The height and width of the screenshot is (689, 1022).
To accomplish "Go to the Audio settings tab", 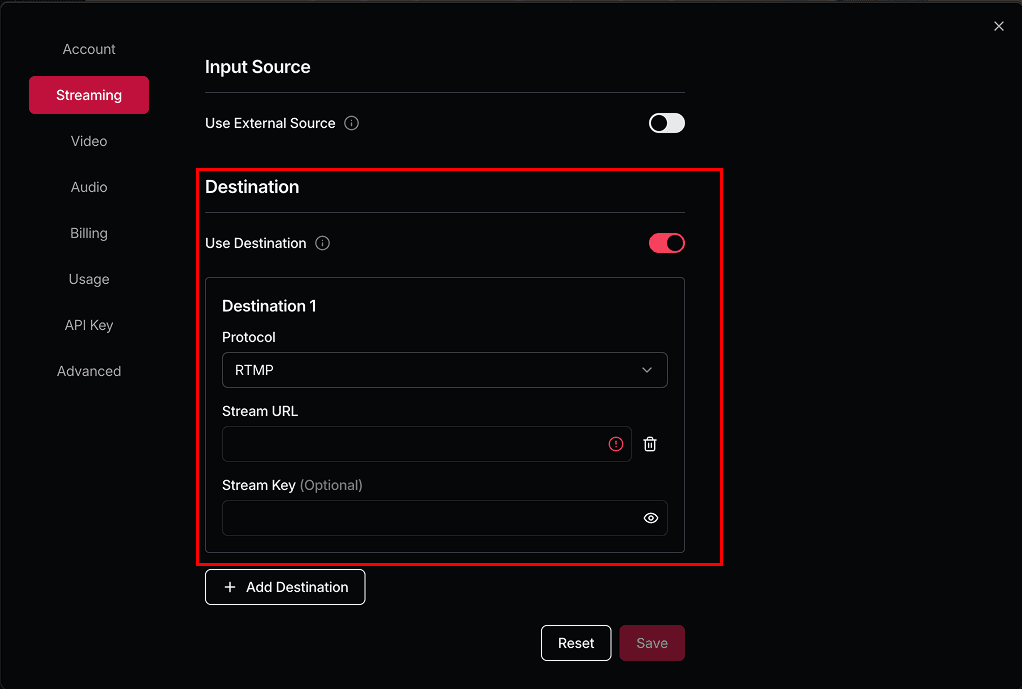I will pos(89,187).
